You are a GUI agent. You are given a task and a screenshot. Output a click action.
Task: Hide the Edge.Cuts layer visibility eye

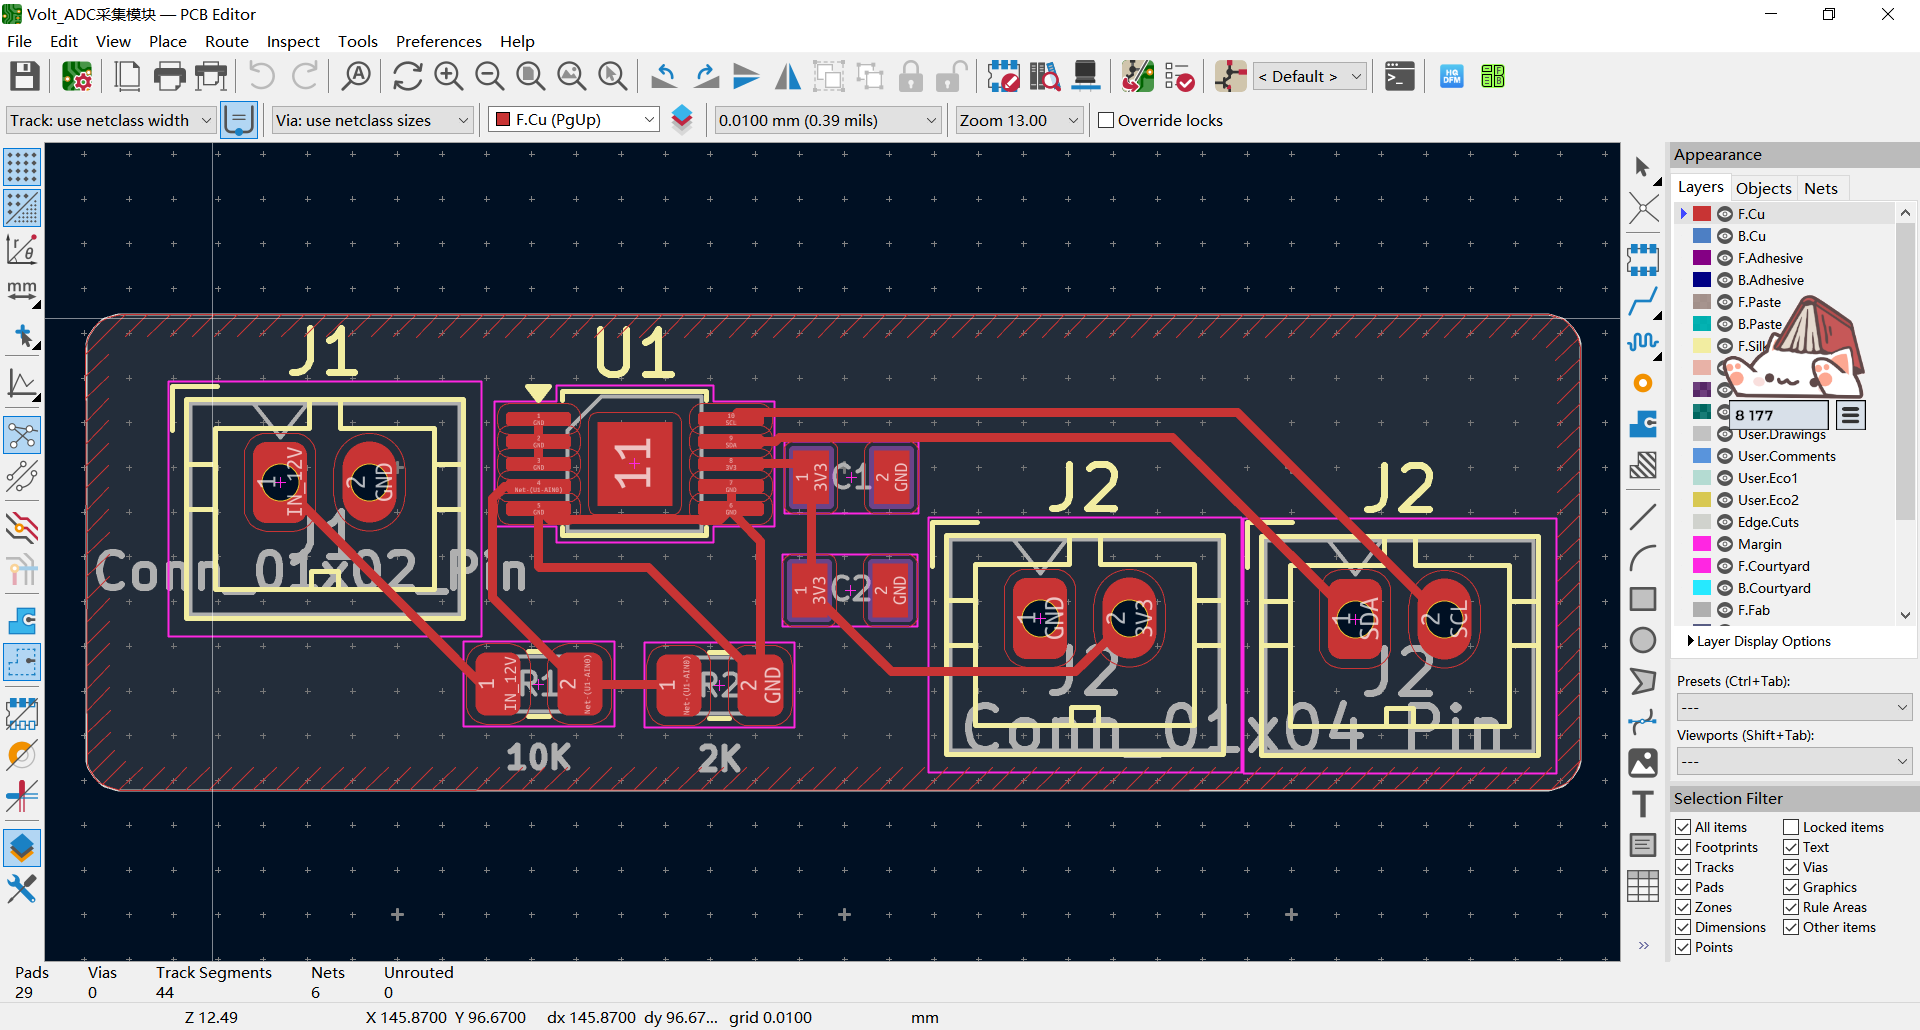pyautogui.click(x=1725, y=522)
